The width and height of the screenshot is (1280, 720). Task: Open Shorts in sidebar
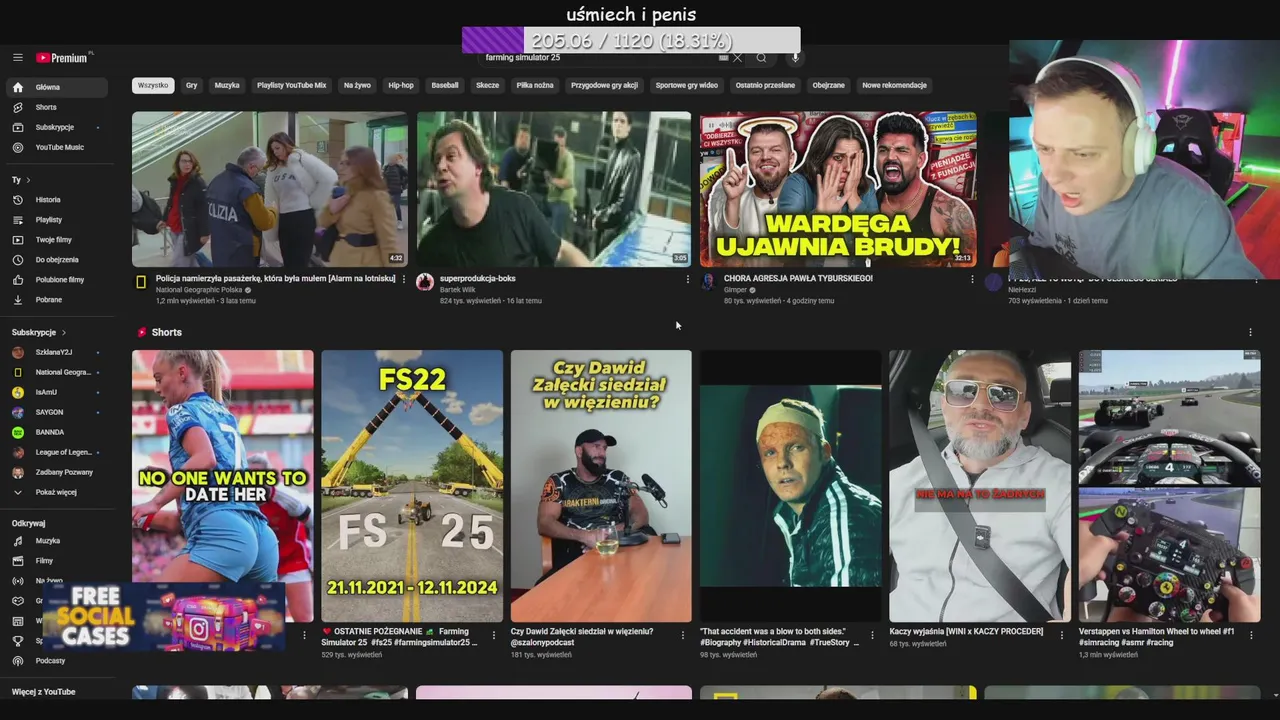56,107
